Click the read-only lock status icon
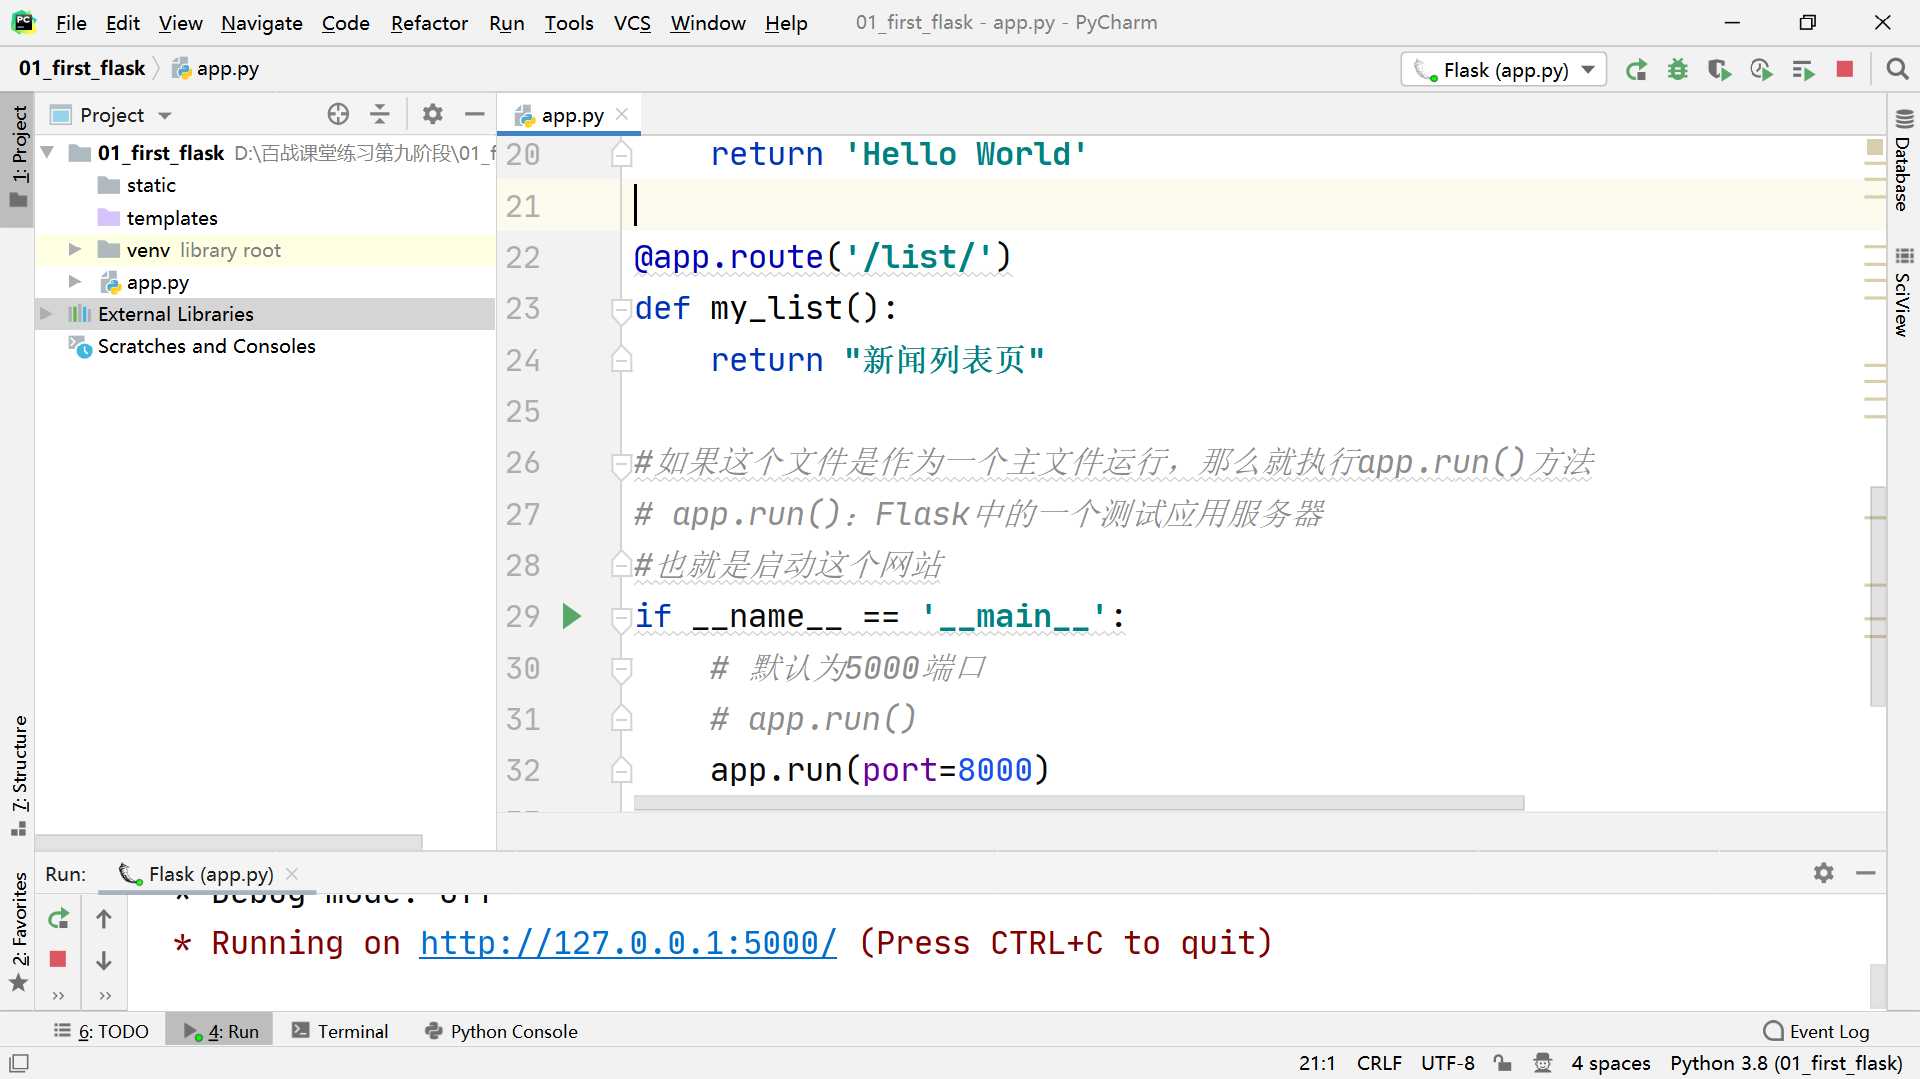The width and height of the screenshot is (1920, 1079). tap(1503, 1063)
